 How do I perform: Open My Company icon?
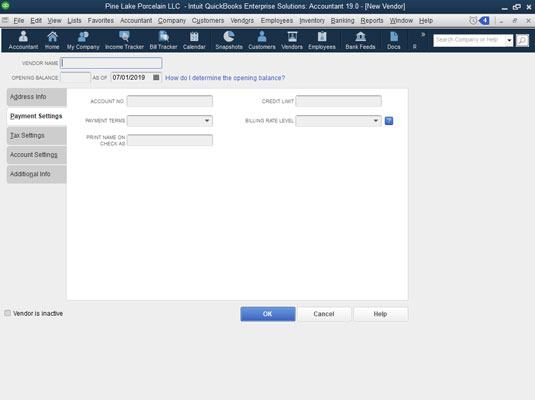83,40
